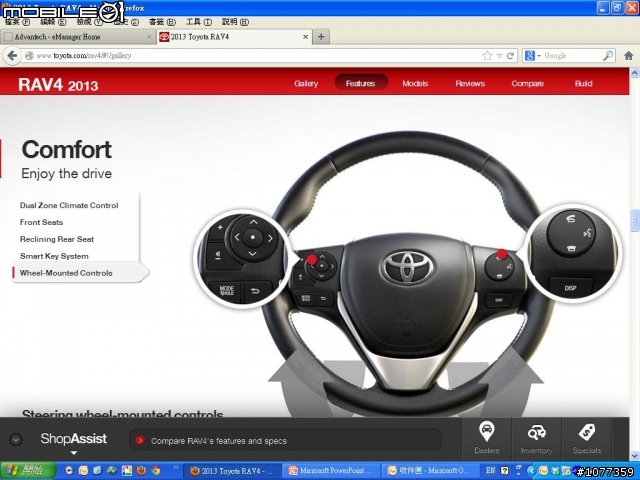Click the page vertical scrollbar thumb
The height and width of the screenshot is (480, 640).
(x=635, y=220)
